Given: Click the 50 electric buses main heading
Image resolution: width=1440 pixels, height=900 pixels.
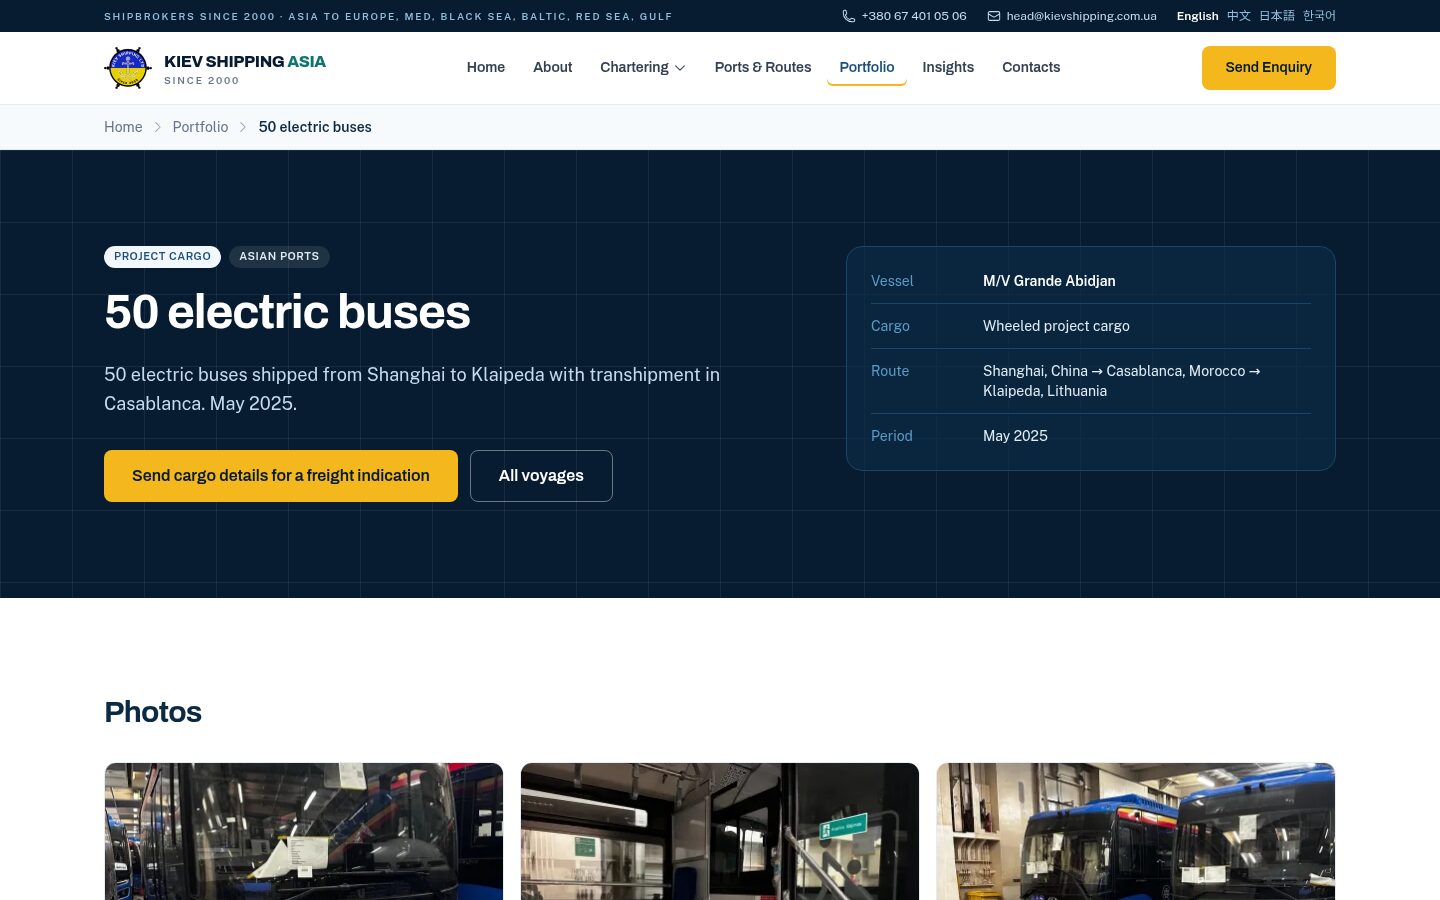Looking at the screenshot, I should coord(287,312).
